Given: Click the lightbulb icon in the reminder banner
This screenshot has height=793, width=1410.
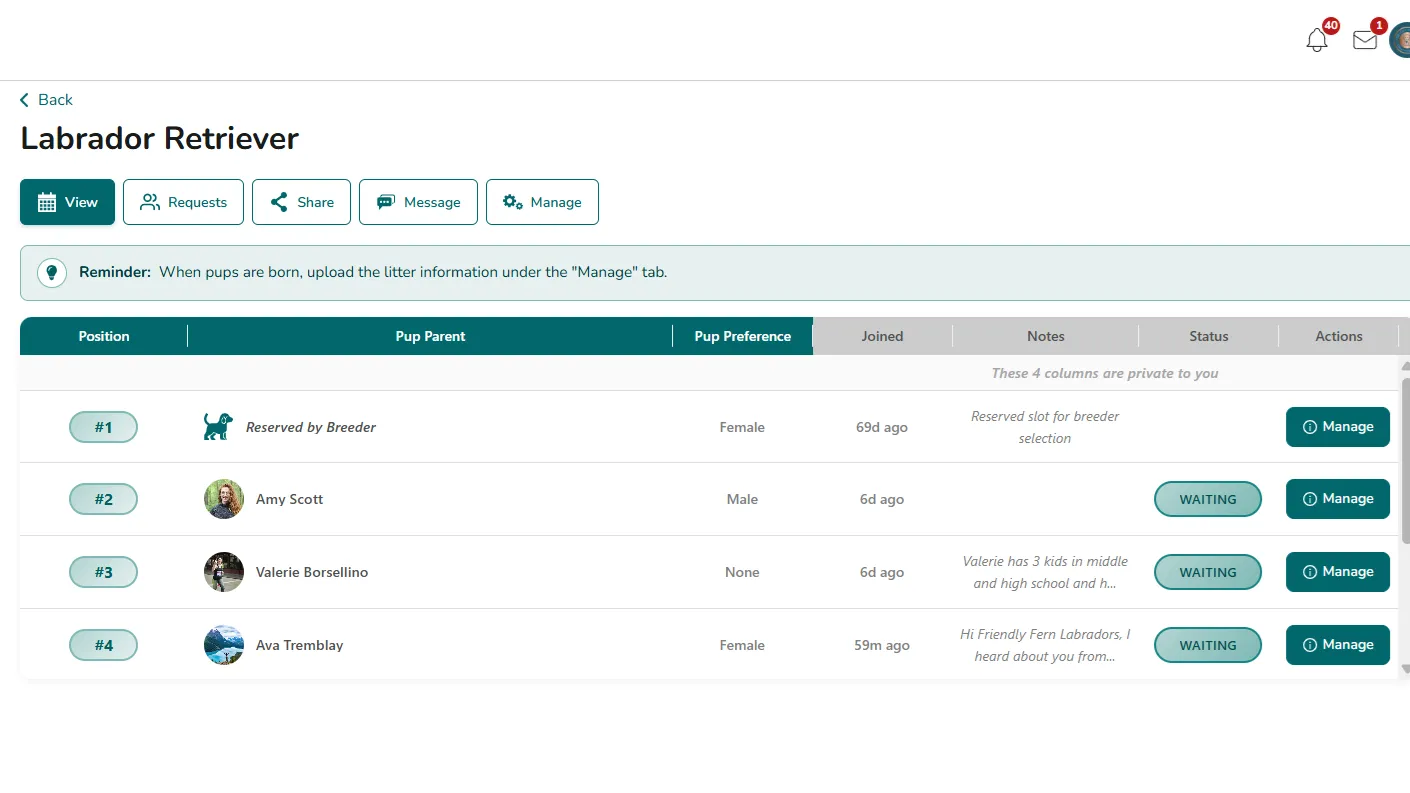Looking at the screenshot, I should point(51,272).
